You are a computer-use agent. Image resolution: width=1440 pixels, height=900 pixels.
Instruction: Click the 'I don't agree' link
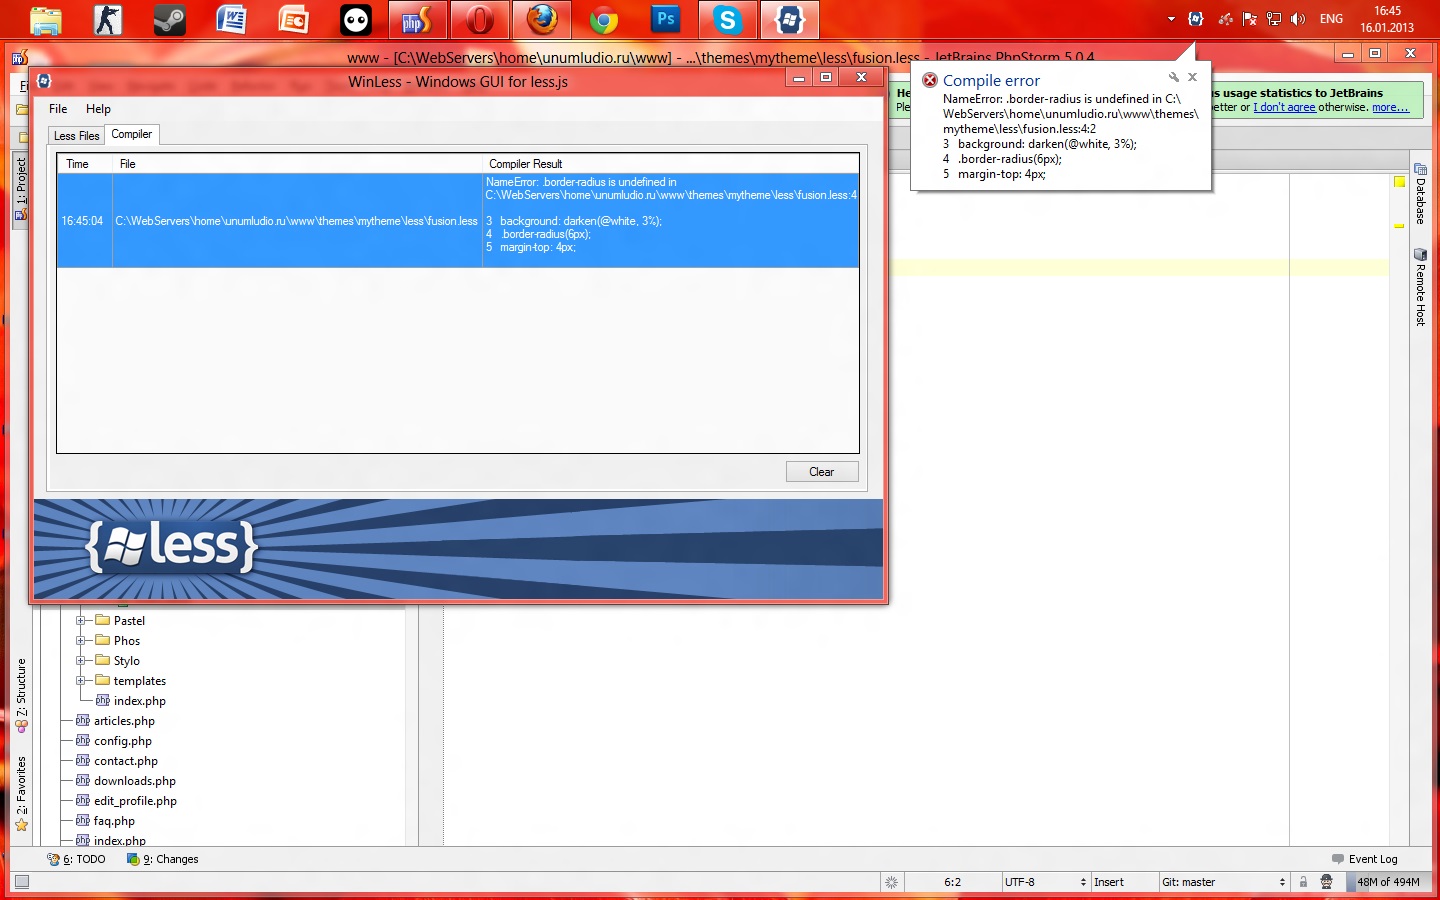1284,107
